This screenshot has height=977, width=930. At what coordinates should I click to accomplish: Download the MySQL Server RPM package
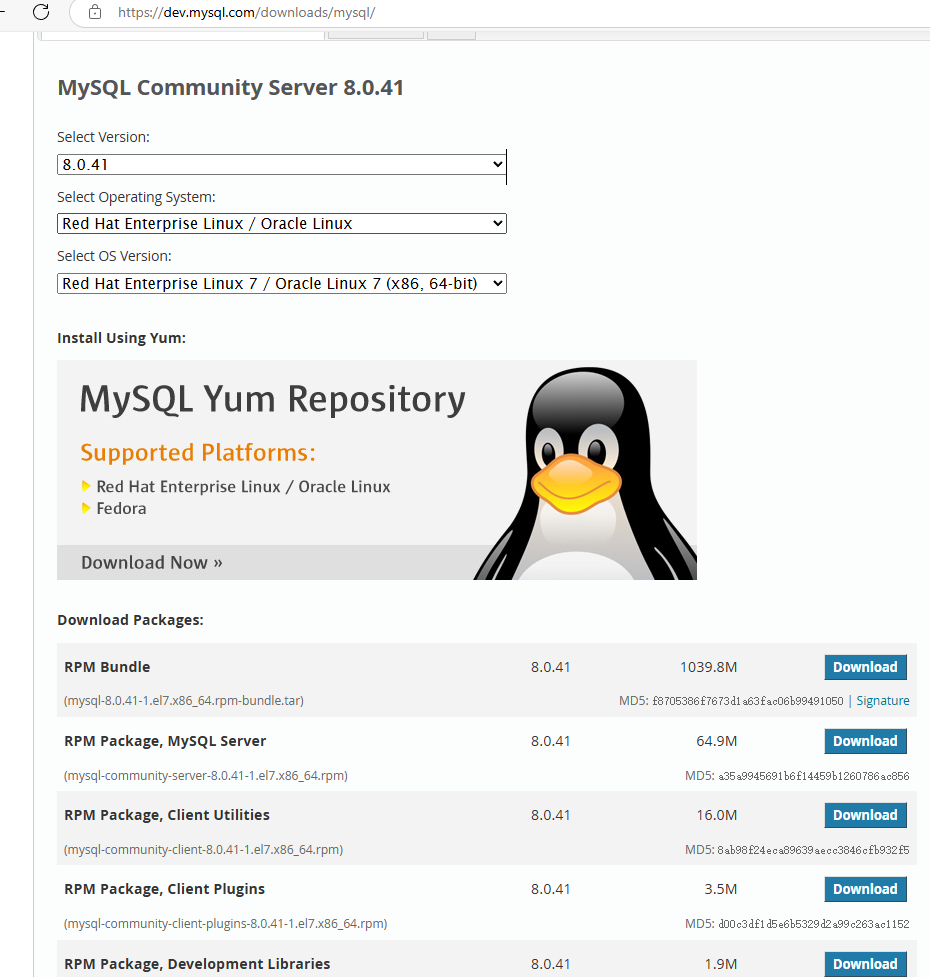865,742
